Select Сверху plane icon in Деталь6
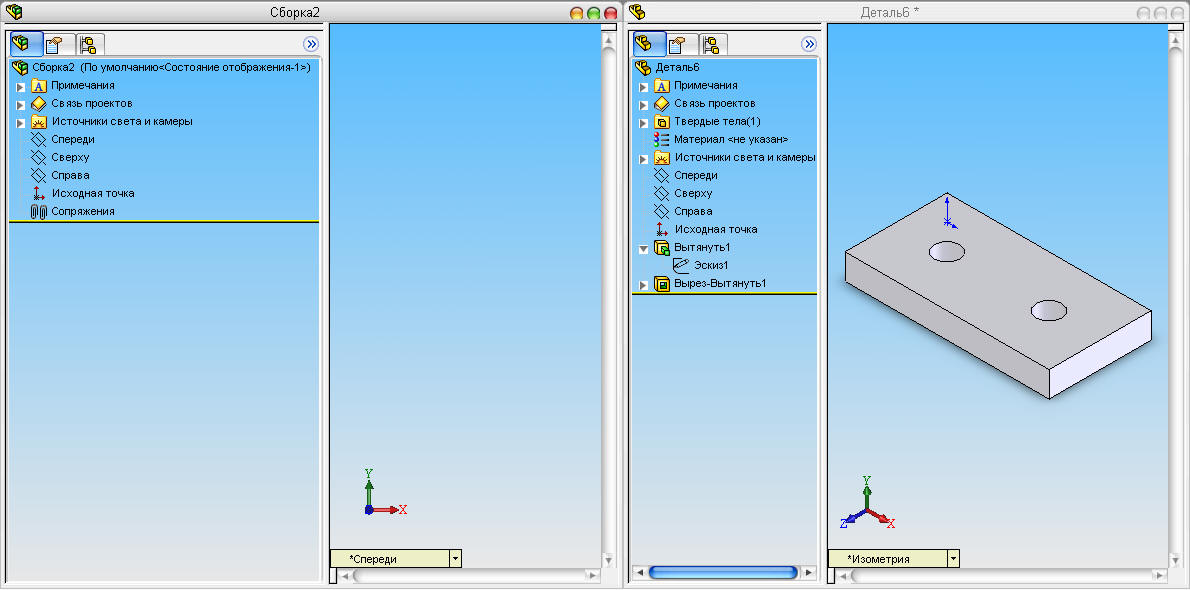The height and width of the screenshot is (590, 1190). [x=662, y=194]
